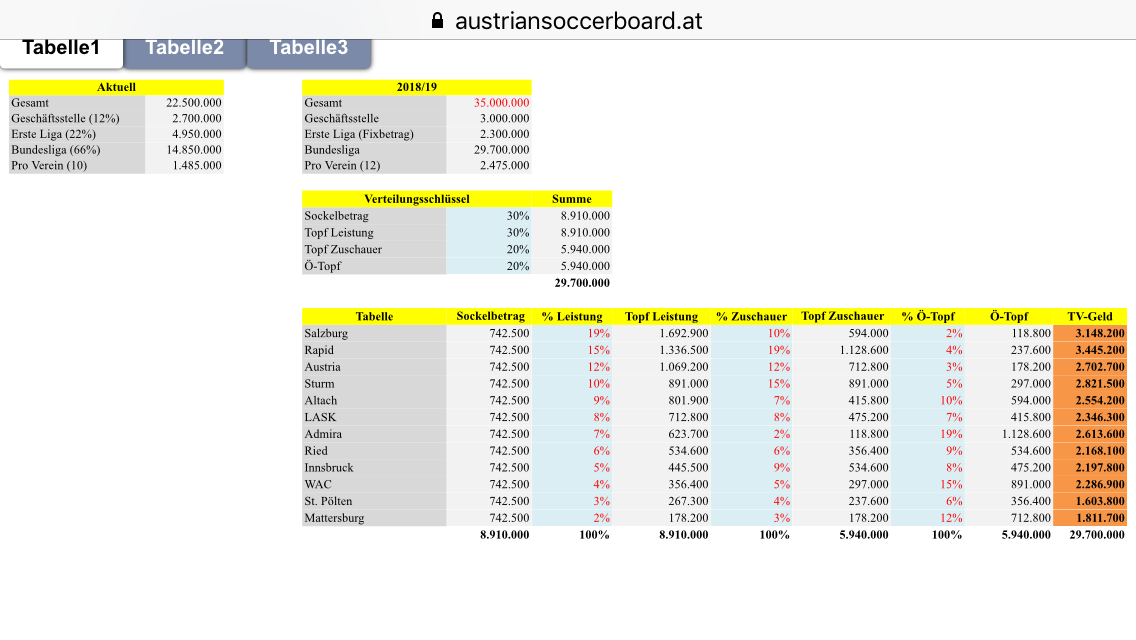This screenshot has width=1136, height=640.
Task: Click the '% Ö-Topf' column header
Action: pos(928,317)
